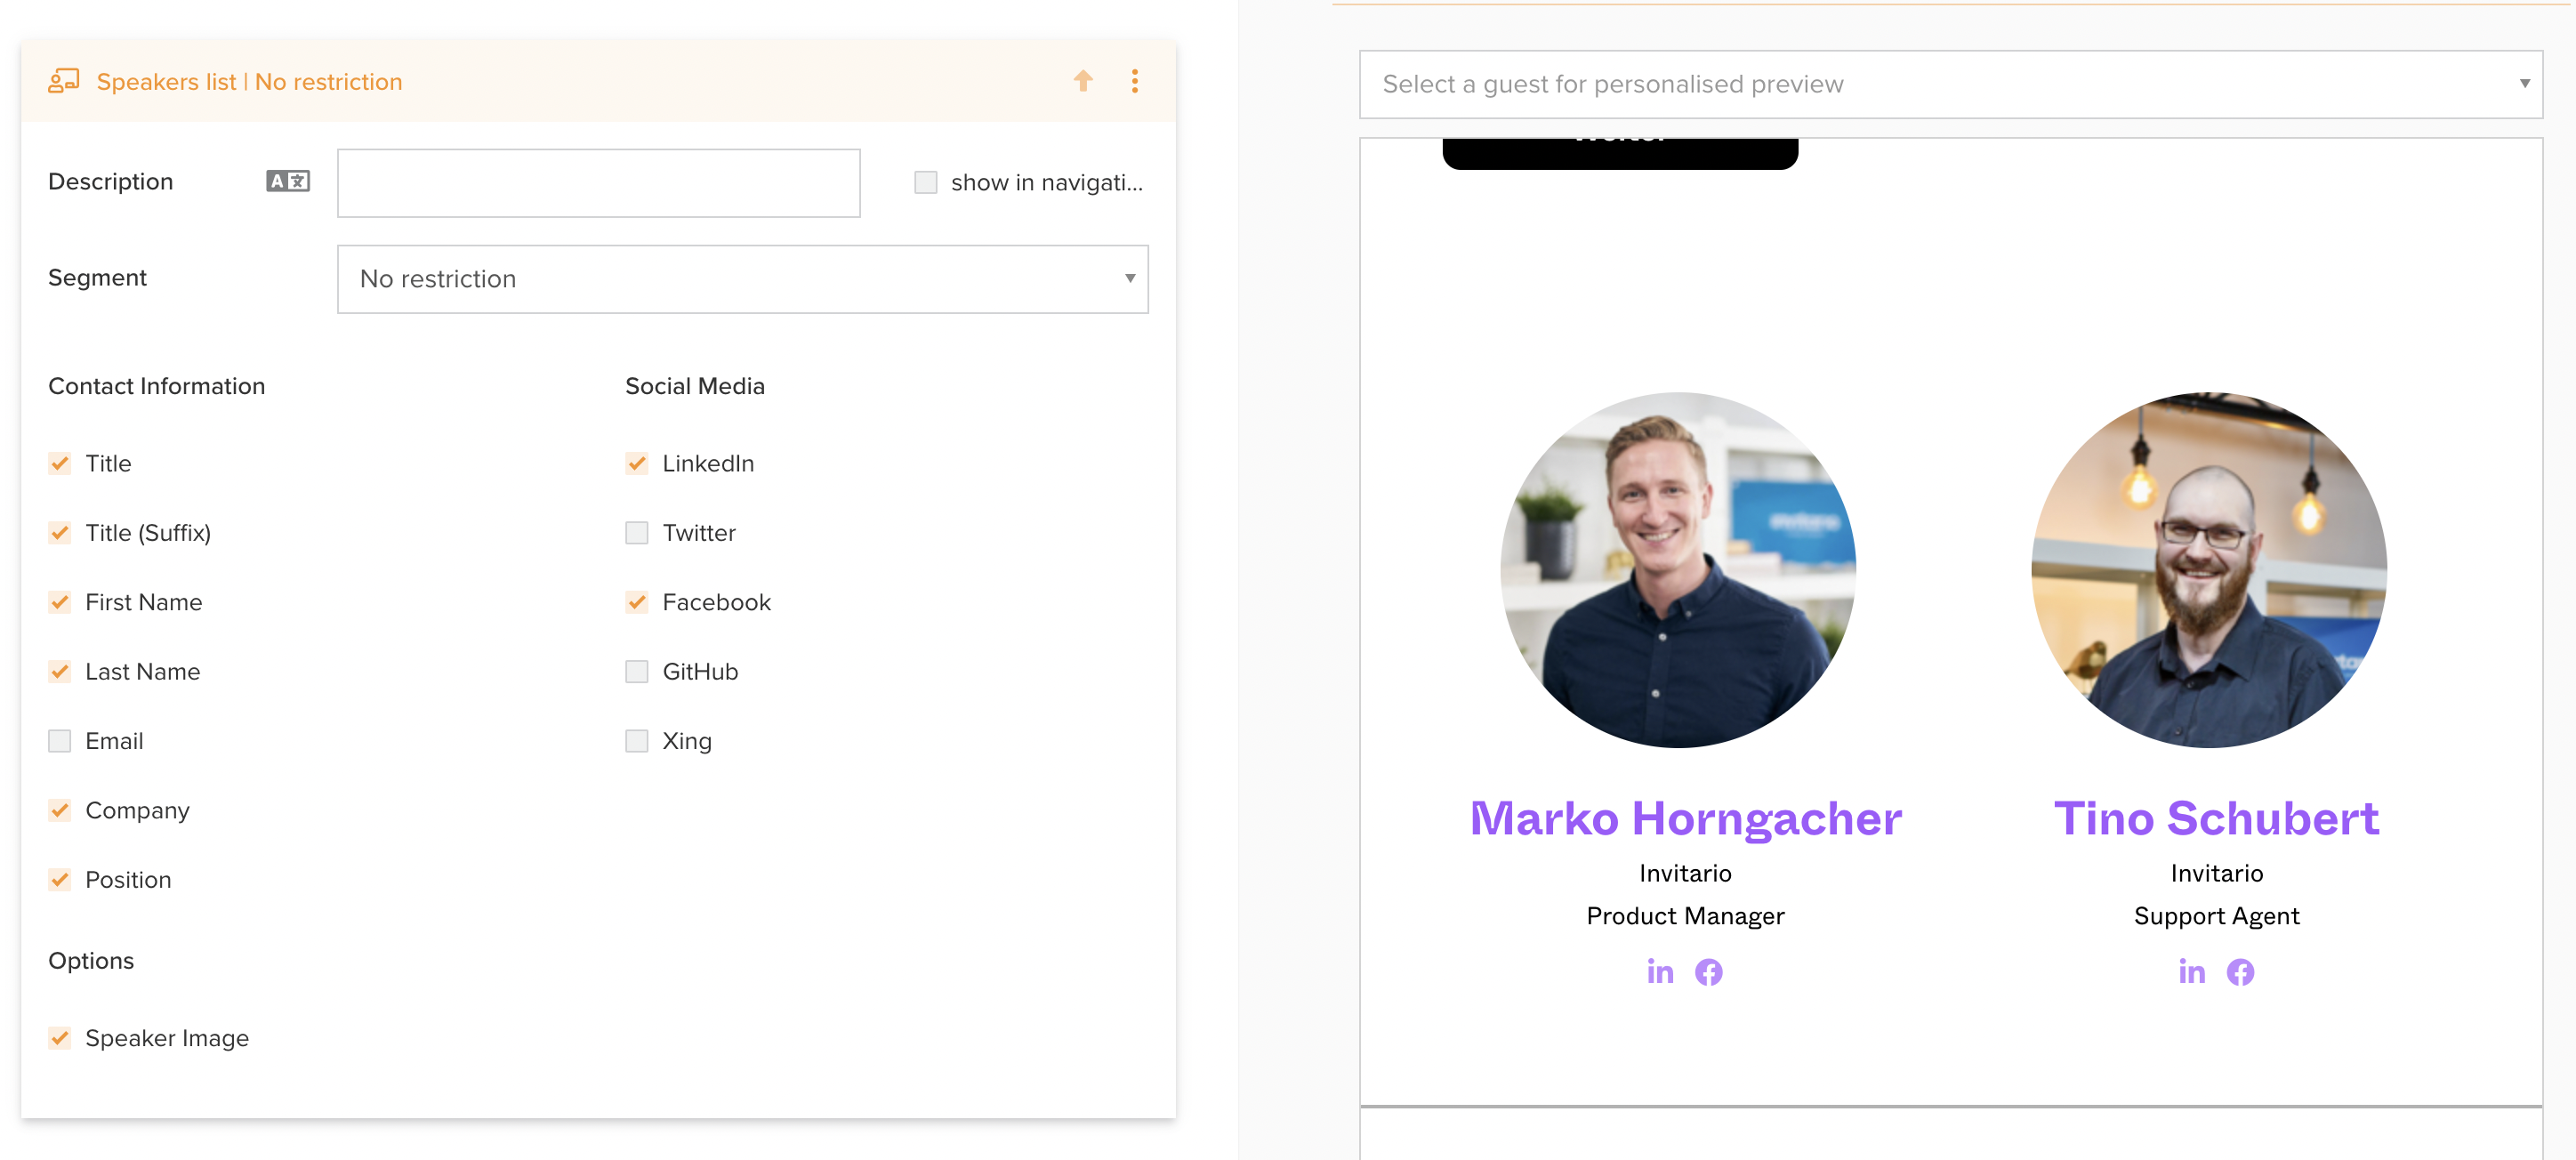The height and width of the screenshot is (1160, 2576).
Task: Enable the Email checkbox
Action: pos(60,741)
